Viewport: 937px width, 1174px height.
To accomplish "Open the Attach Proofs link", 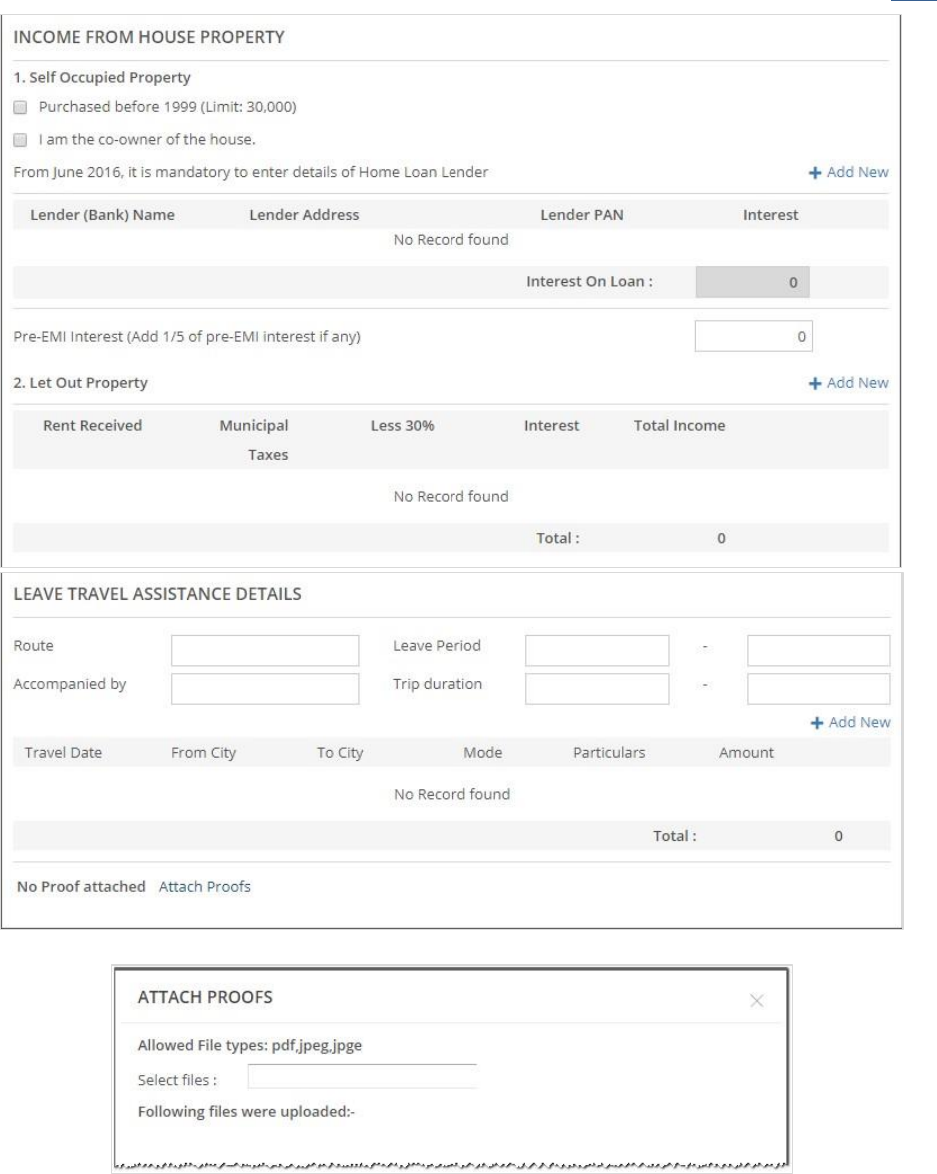I will 205,887.
